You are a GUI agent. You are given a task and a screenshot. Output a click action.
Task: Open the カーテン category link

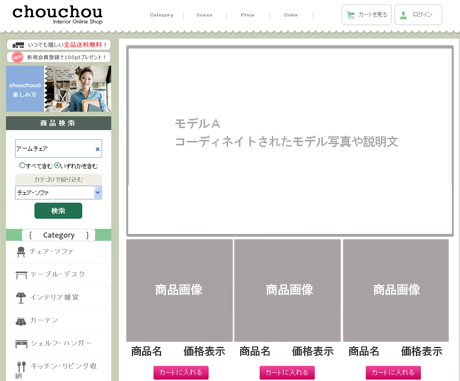coord(44,320)
